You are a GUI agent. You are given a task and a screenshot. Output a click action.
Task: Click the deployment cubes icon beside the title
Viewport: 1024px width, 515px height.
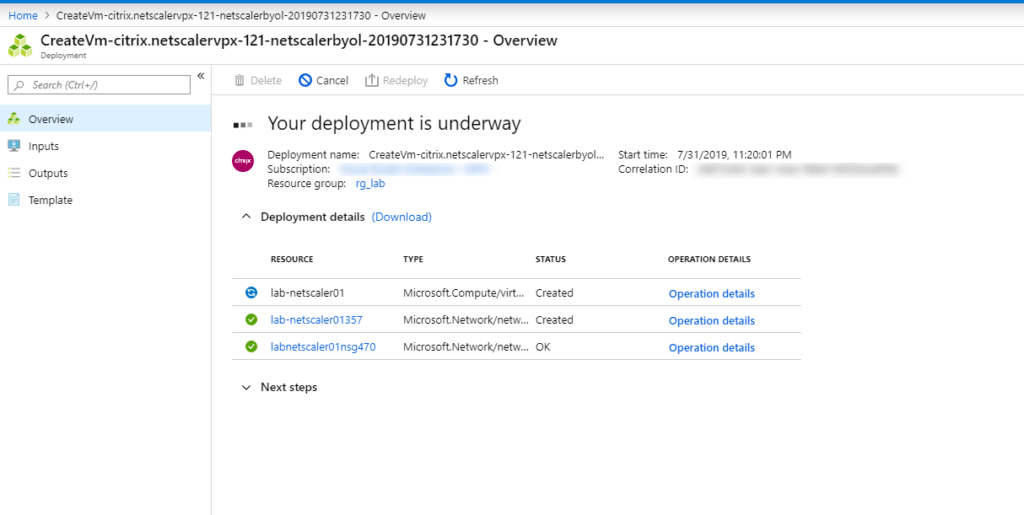click(x=20, y=46)
